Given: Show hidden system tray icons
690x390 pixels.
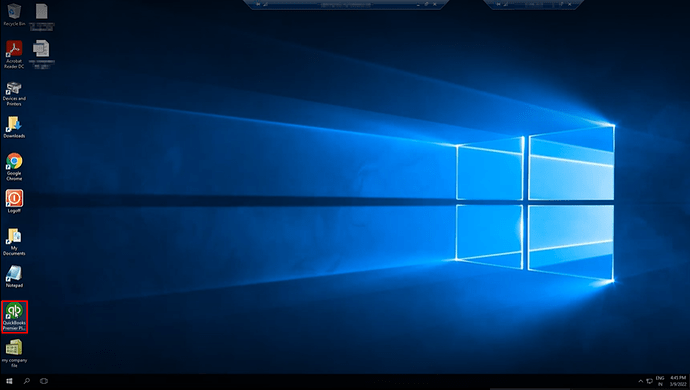Looking at the screenshot, I should pos(641,381).
